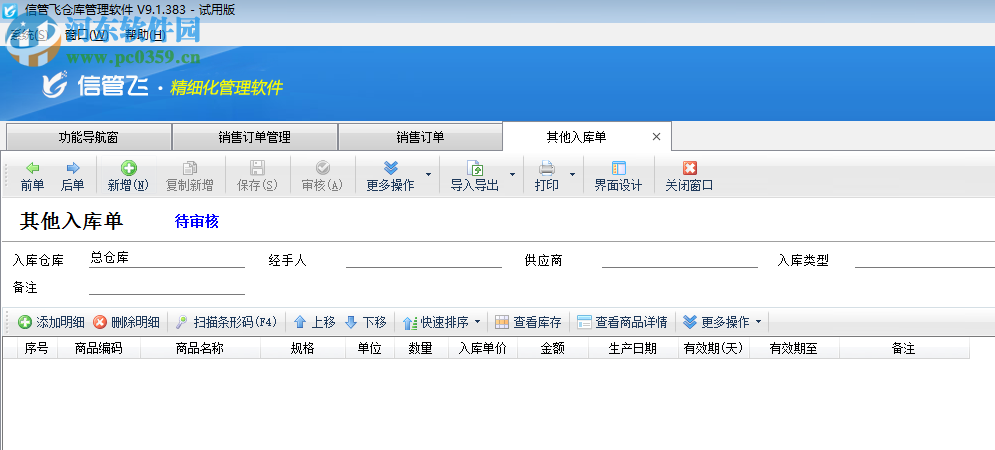
Task: Click the 数量 column header
Action: tap(421, 348)
